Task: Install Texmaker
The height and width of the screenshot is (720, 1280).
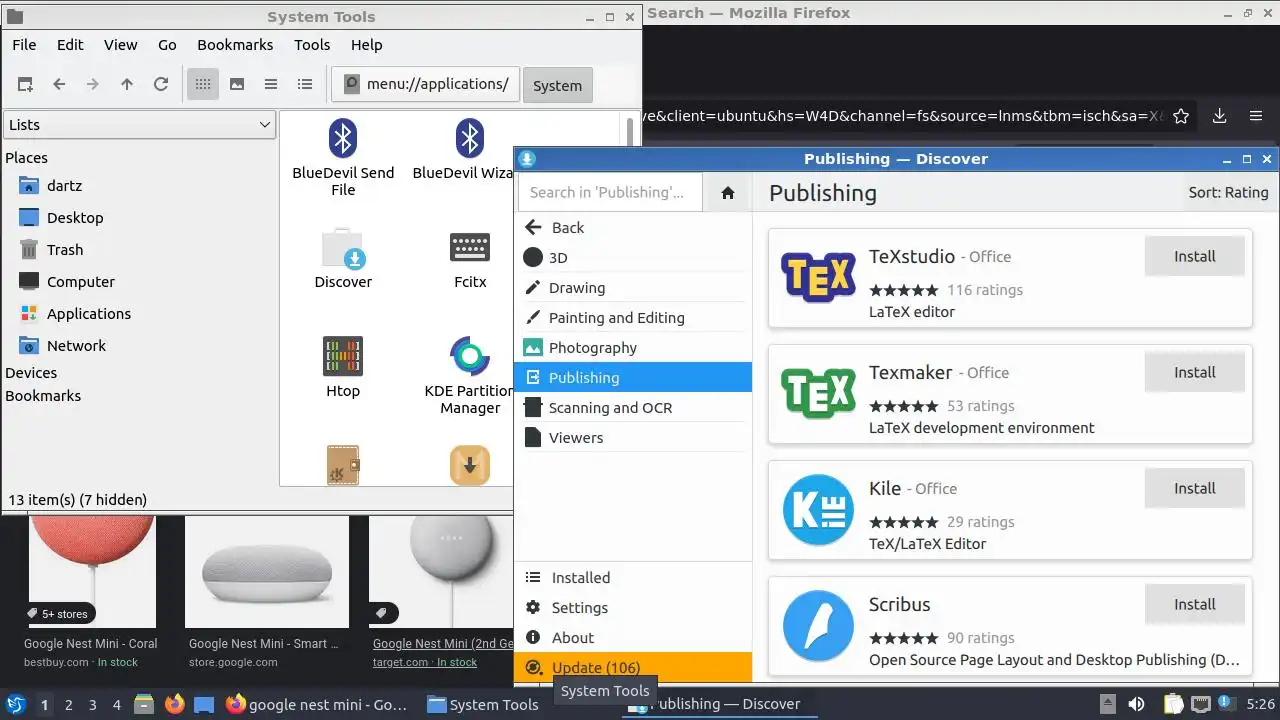Action: pyautogui.click(x=1194, y=373)
